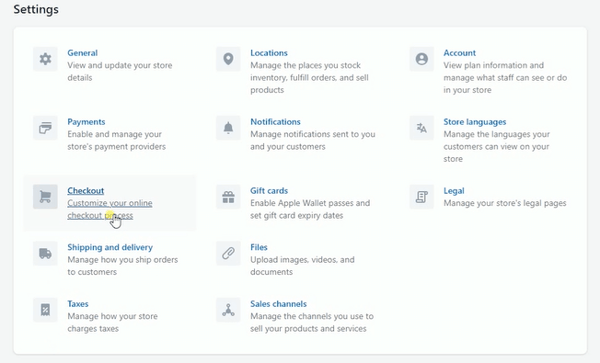Click the Files paperclip icon
600x363 pixels.
click(228, 253)
